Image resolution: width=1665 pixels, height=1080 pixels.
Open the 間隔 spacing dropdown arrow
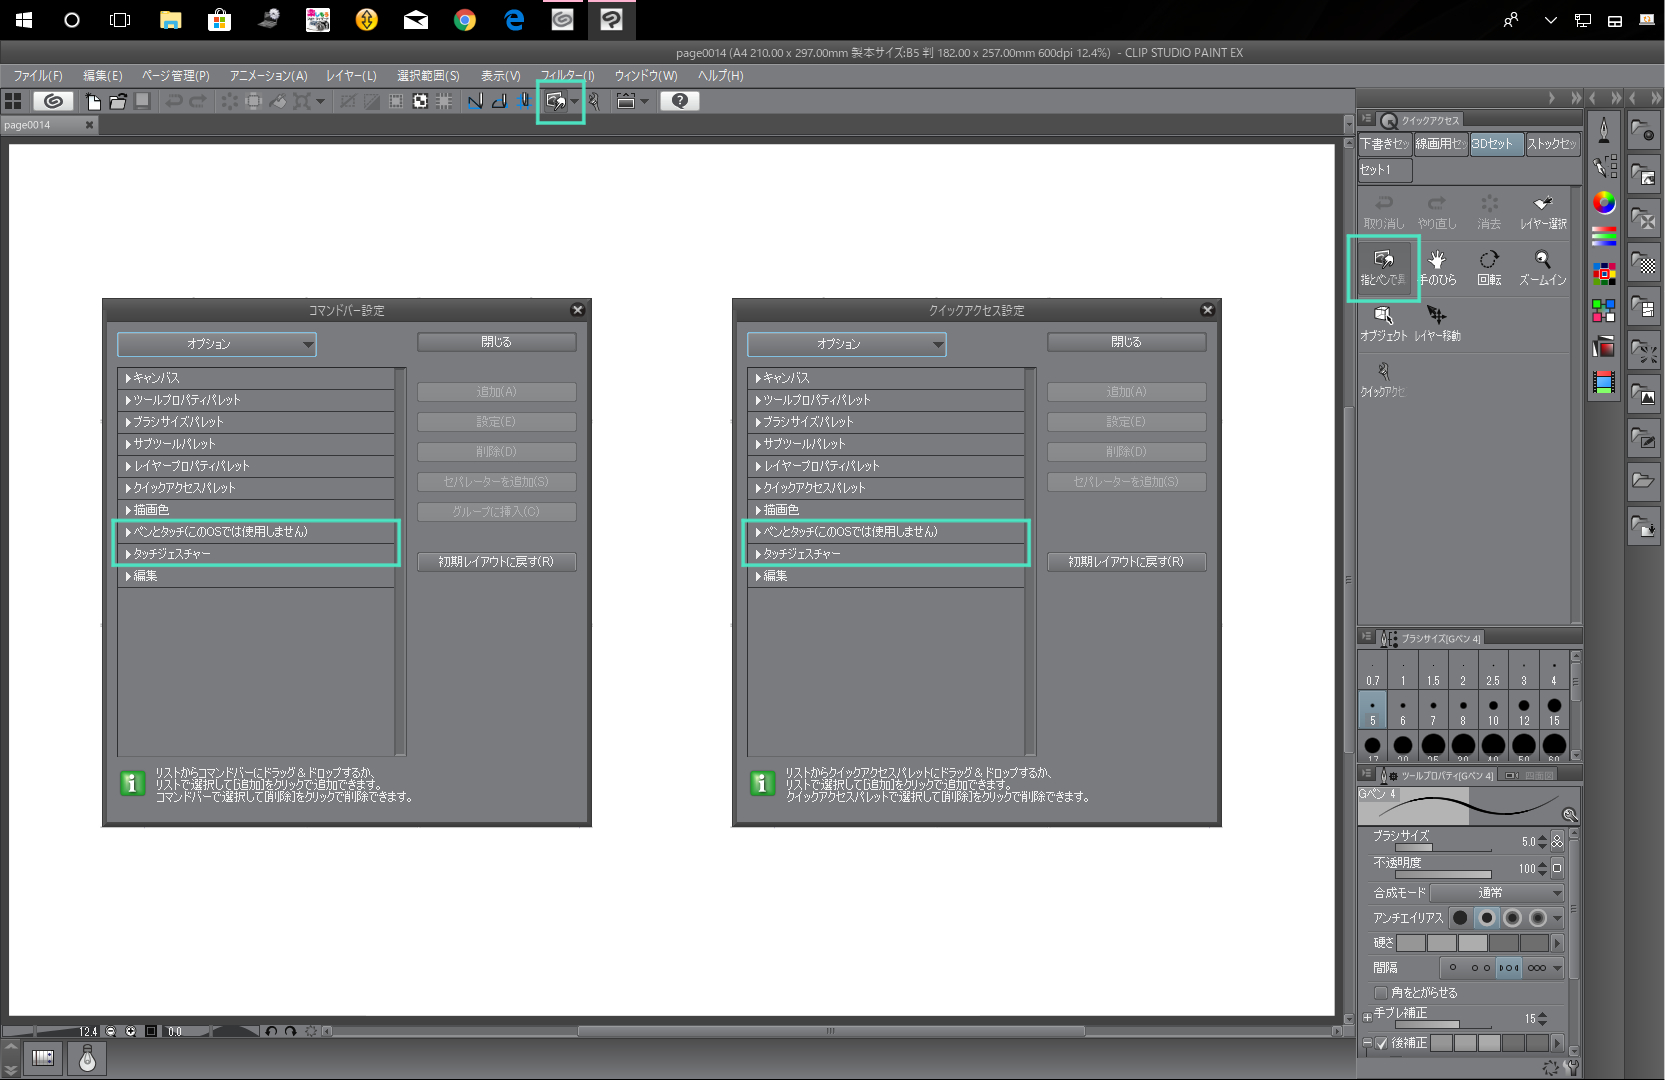click(x=1557, y=968)
